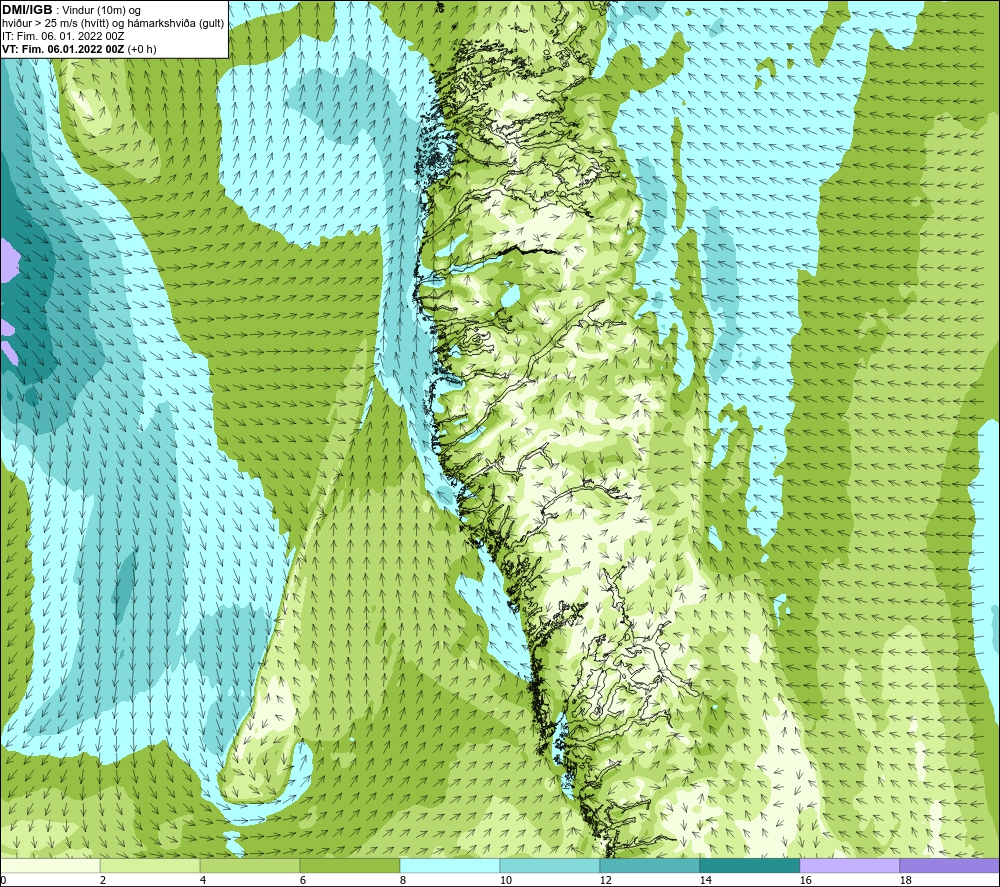Click the 12–14 m/s medium teal legend swatch
This screenshot has height=887, width=1000.
coord(650,865)
